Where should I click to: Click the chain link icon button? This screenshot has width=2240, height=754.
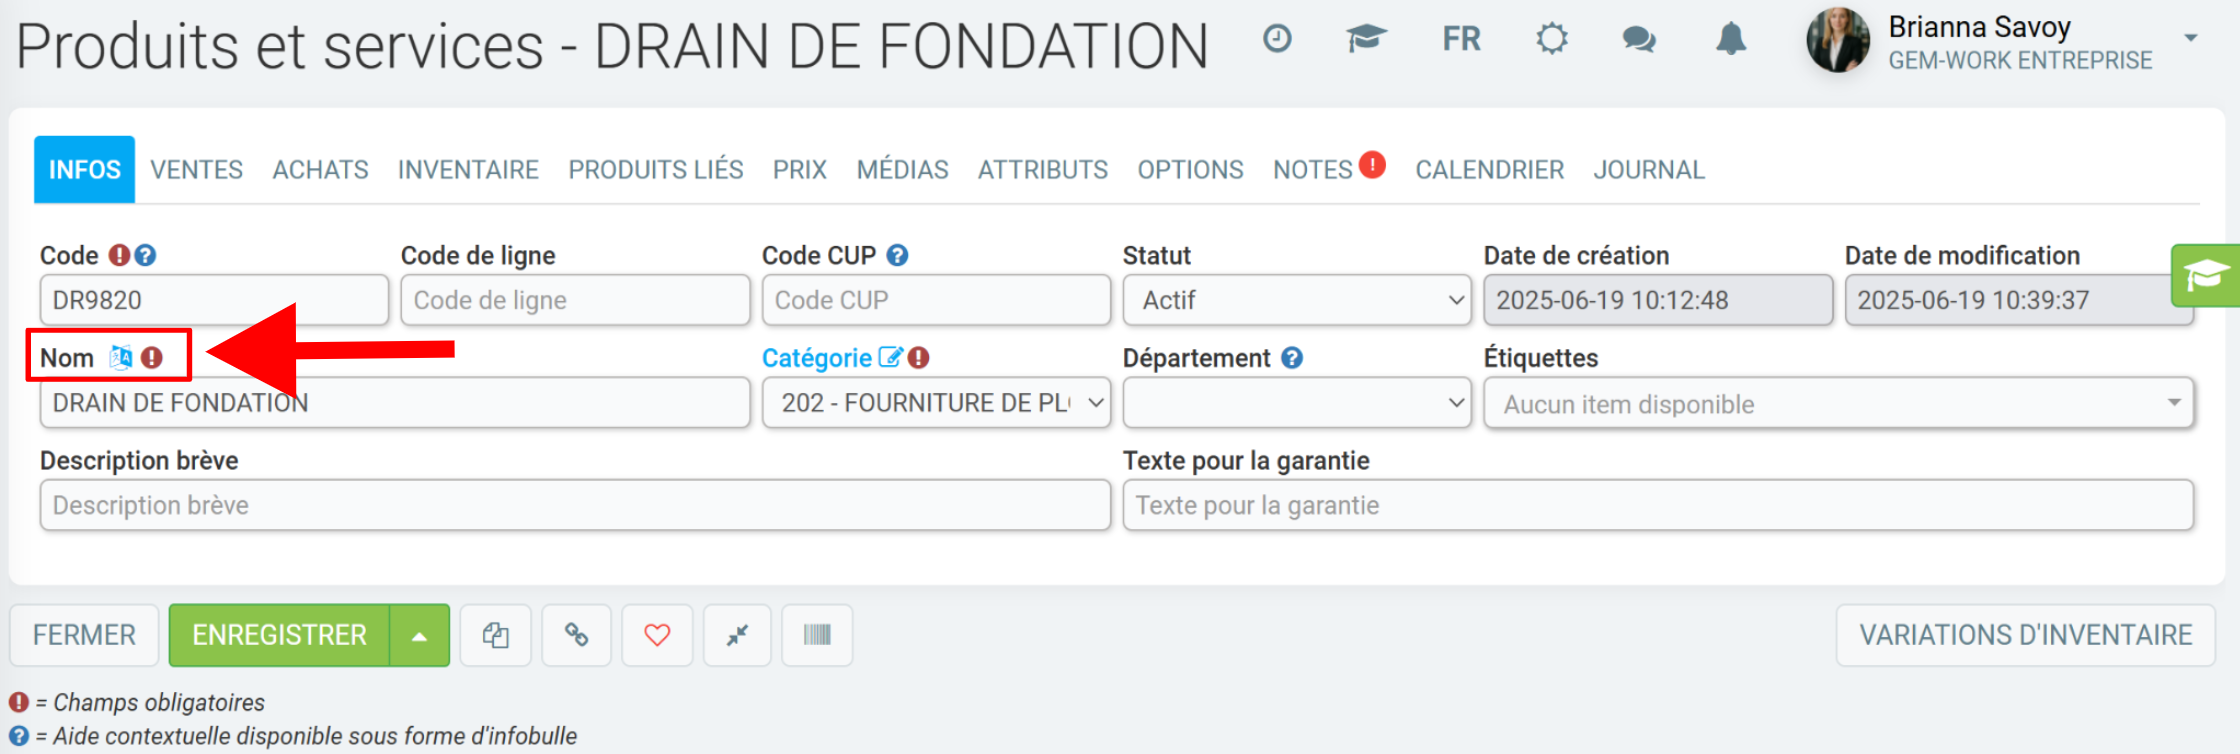pos(576,635)
